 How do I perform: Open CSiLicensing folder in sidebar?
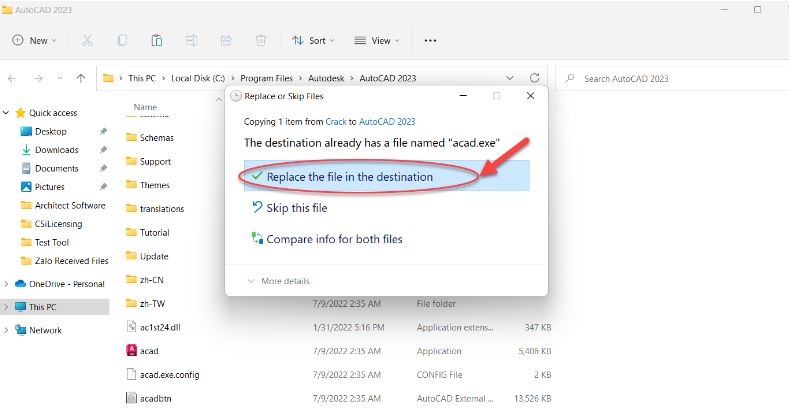58,224
